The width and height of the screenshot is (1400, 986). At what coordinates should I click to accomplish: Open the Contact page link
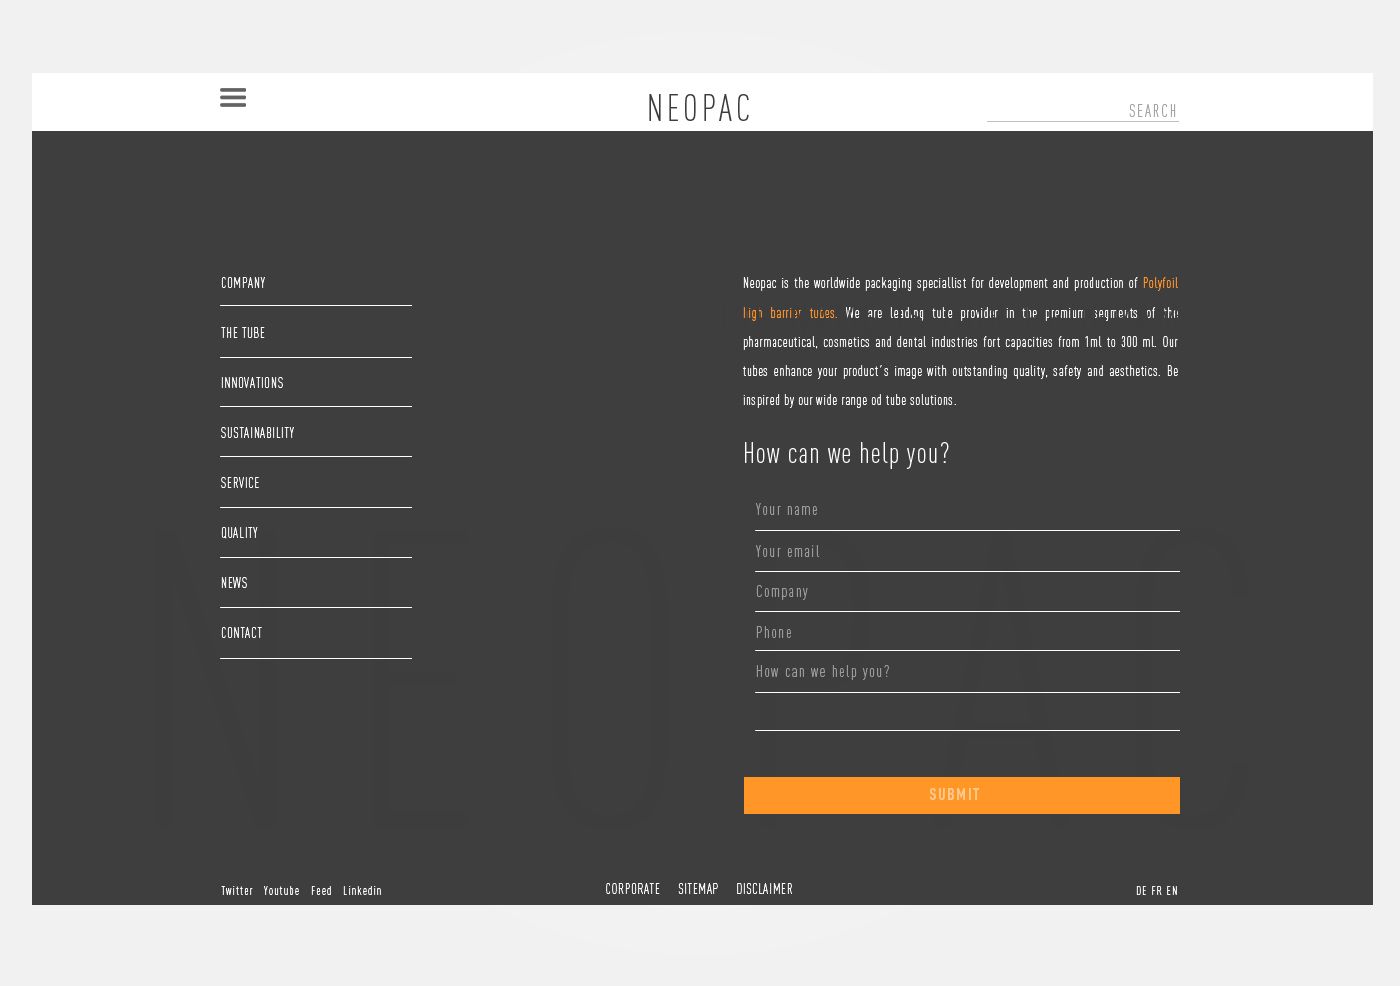click(x=241, y=633)
